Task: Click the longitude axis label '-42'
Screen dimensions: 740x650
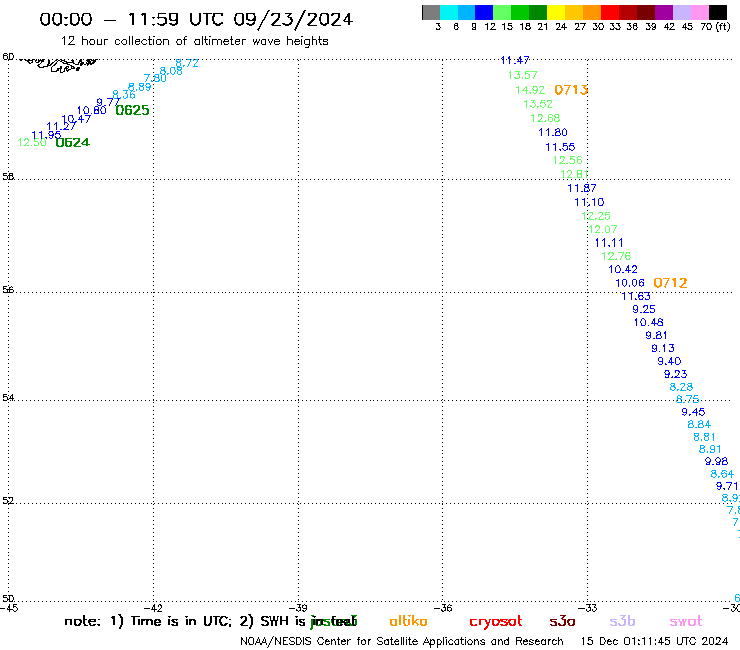Action: 153,608
